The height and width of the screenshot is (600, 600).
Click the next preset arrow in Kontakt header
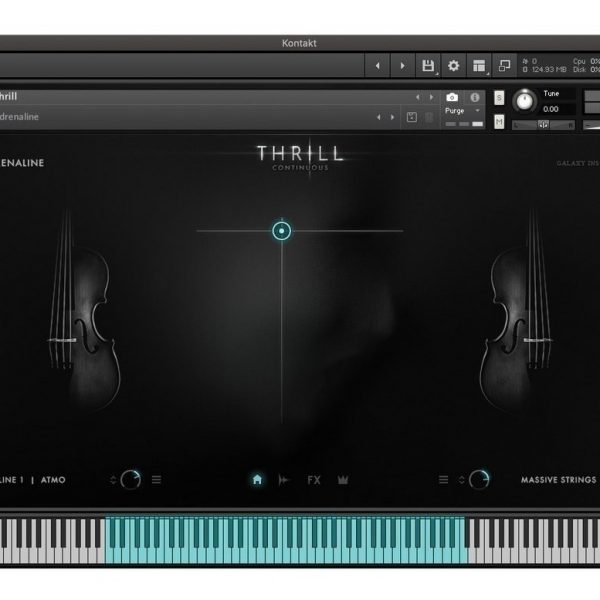tap(402, 66)
